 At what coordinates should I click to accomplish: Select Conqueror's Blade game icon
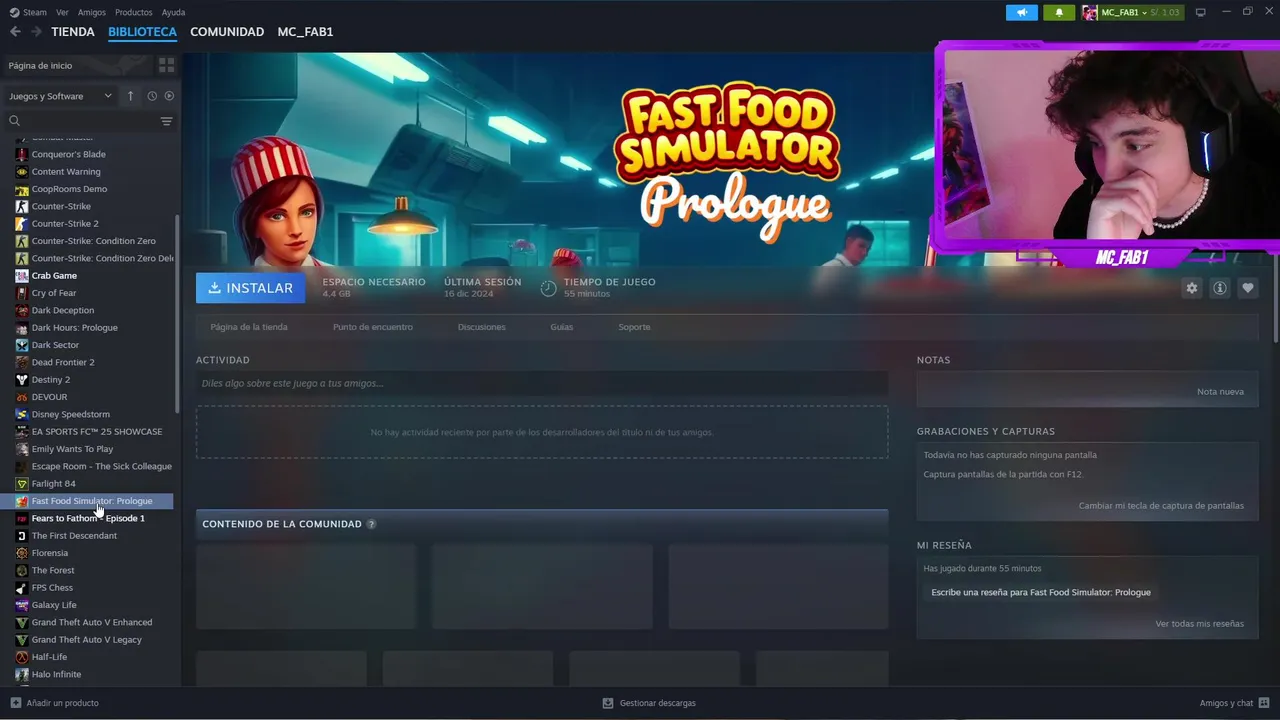point(22,154)
